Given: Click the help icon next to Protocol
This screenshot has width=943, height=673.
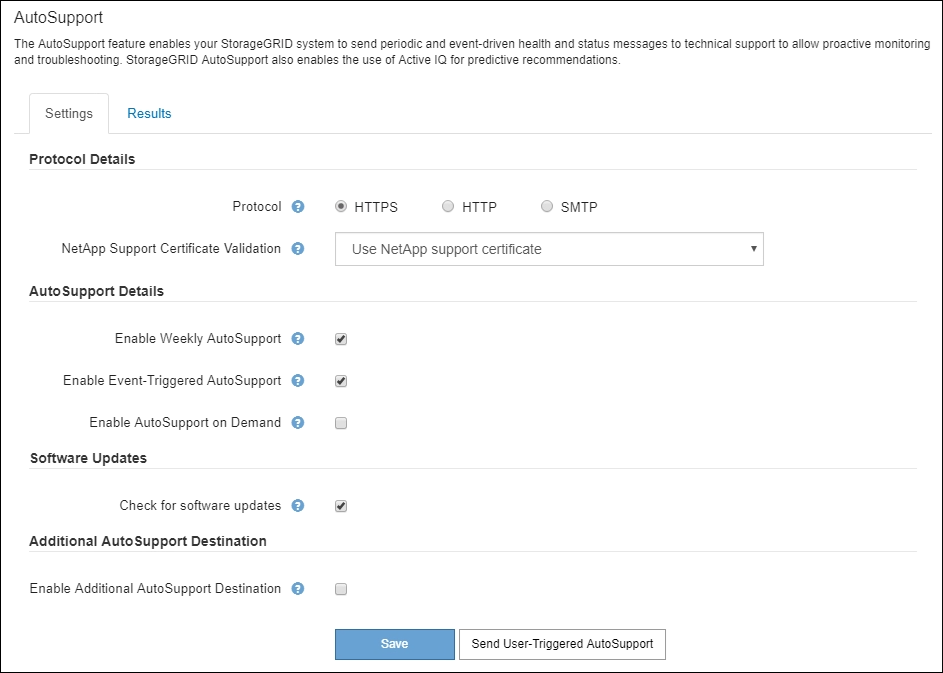Looking at the screenshot, I should (x=298, y=207).
